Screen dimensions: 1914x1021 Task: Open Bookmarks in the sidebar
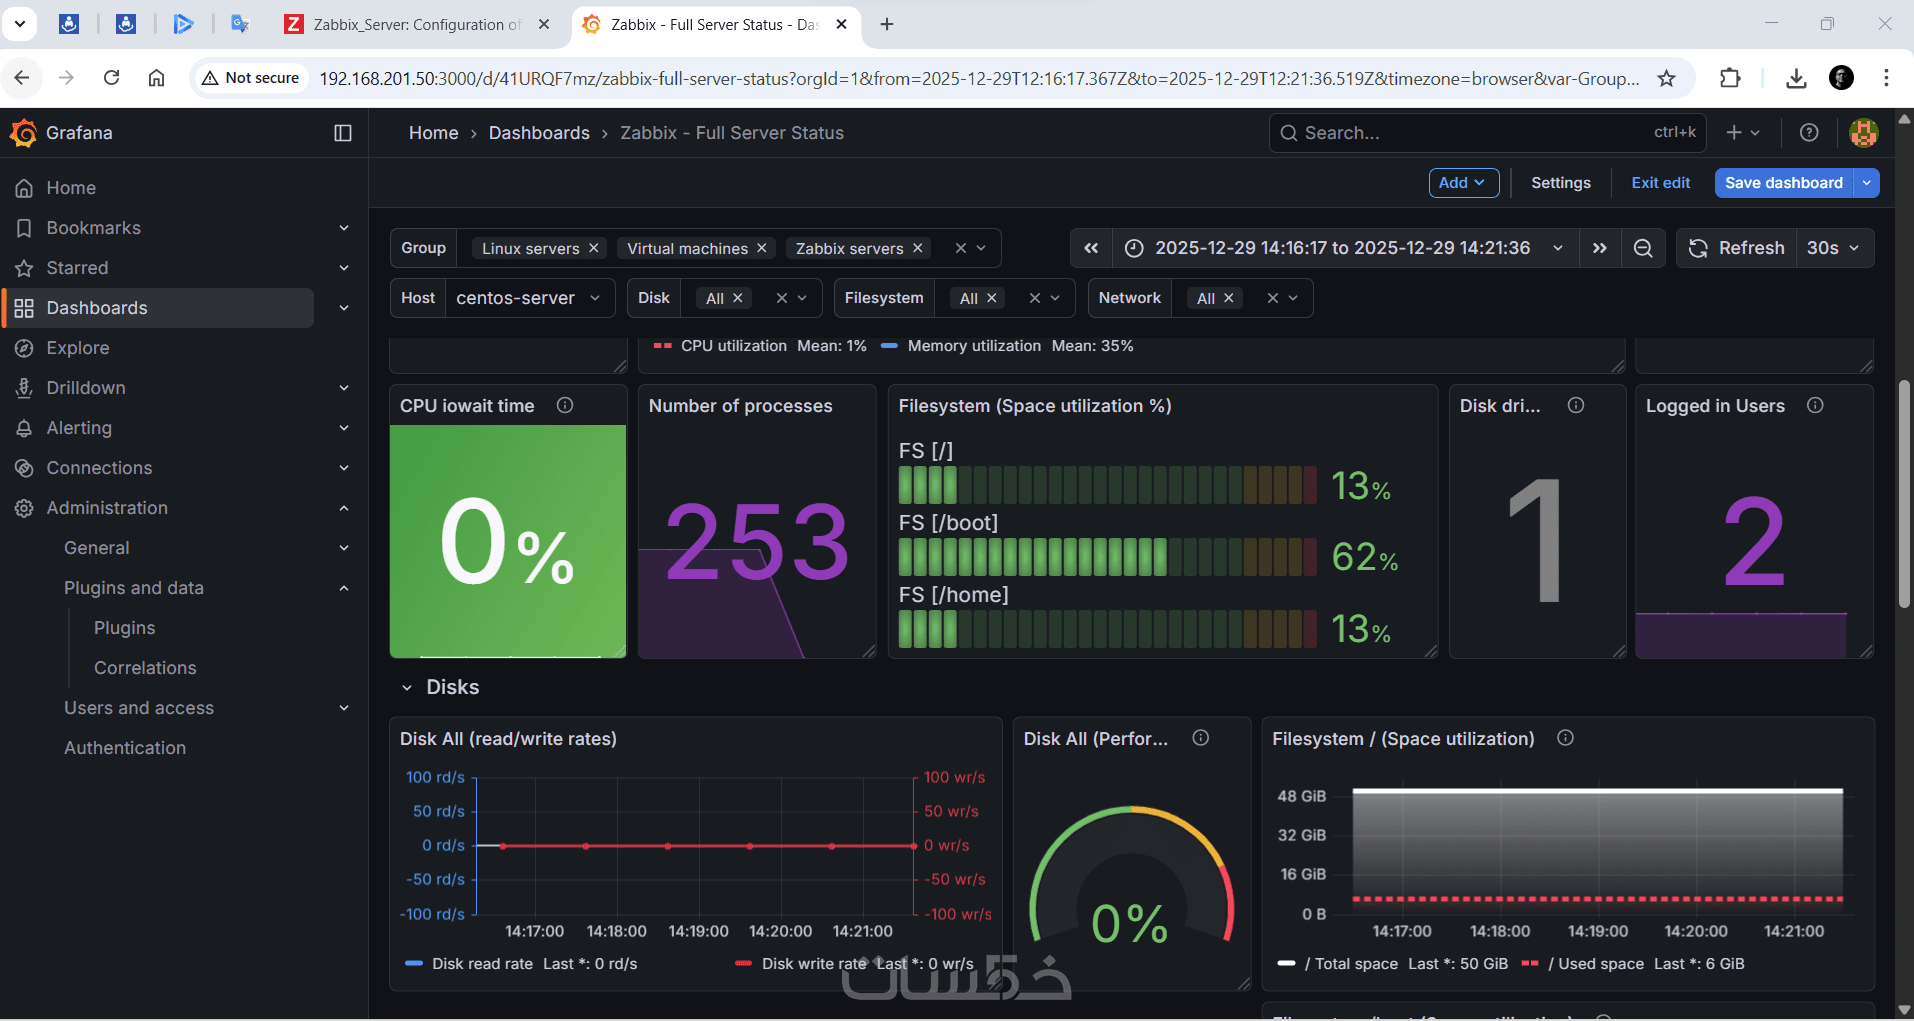coord(93,228)
